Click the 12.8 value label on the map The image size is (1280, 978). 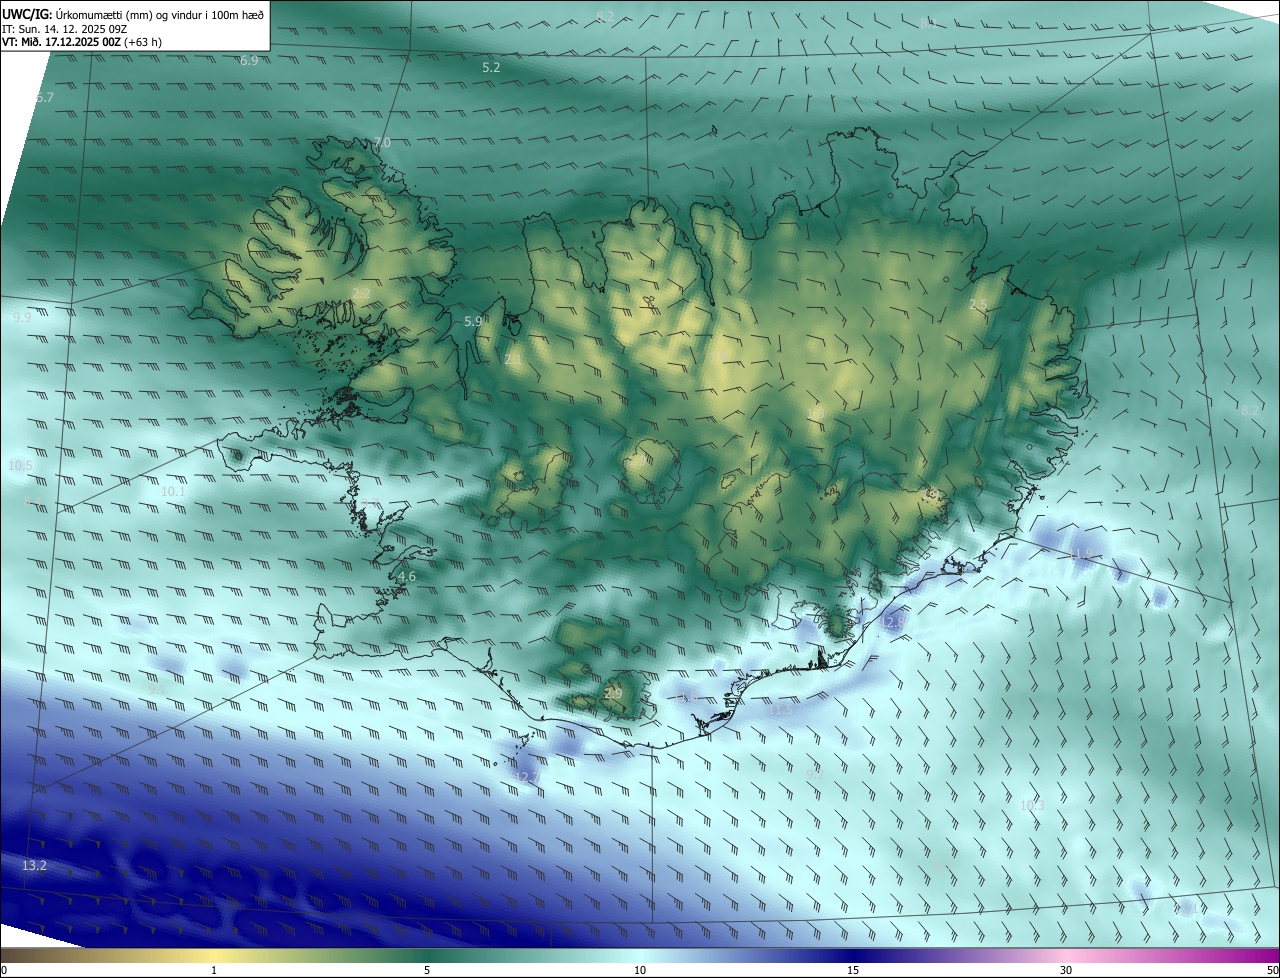click(x=892, y=622)
